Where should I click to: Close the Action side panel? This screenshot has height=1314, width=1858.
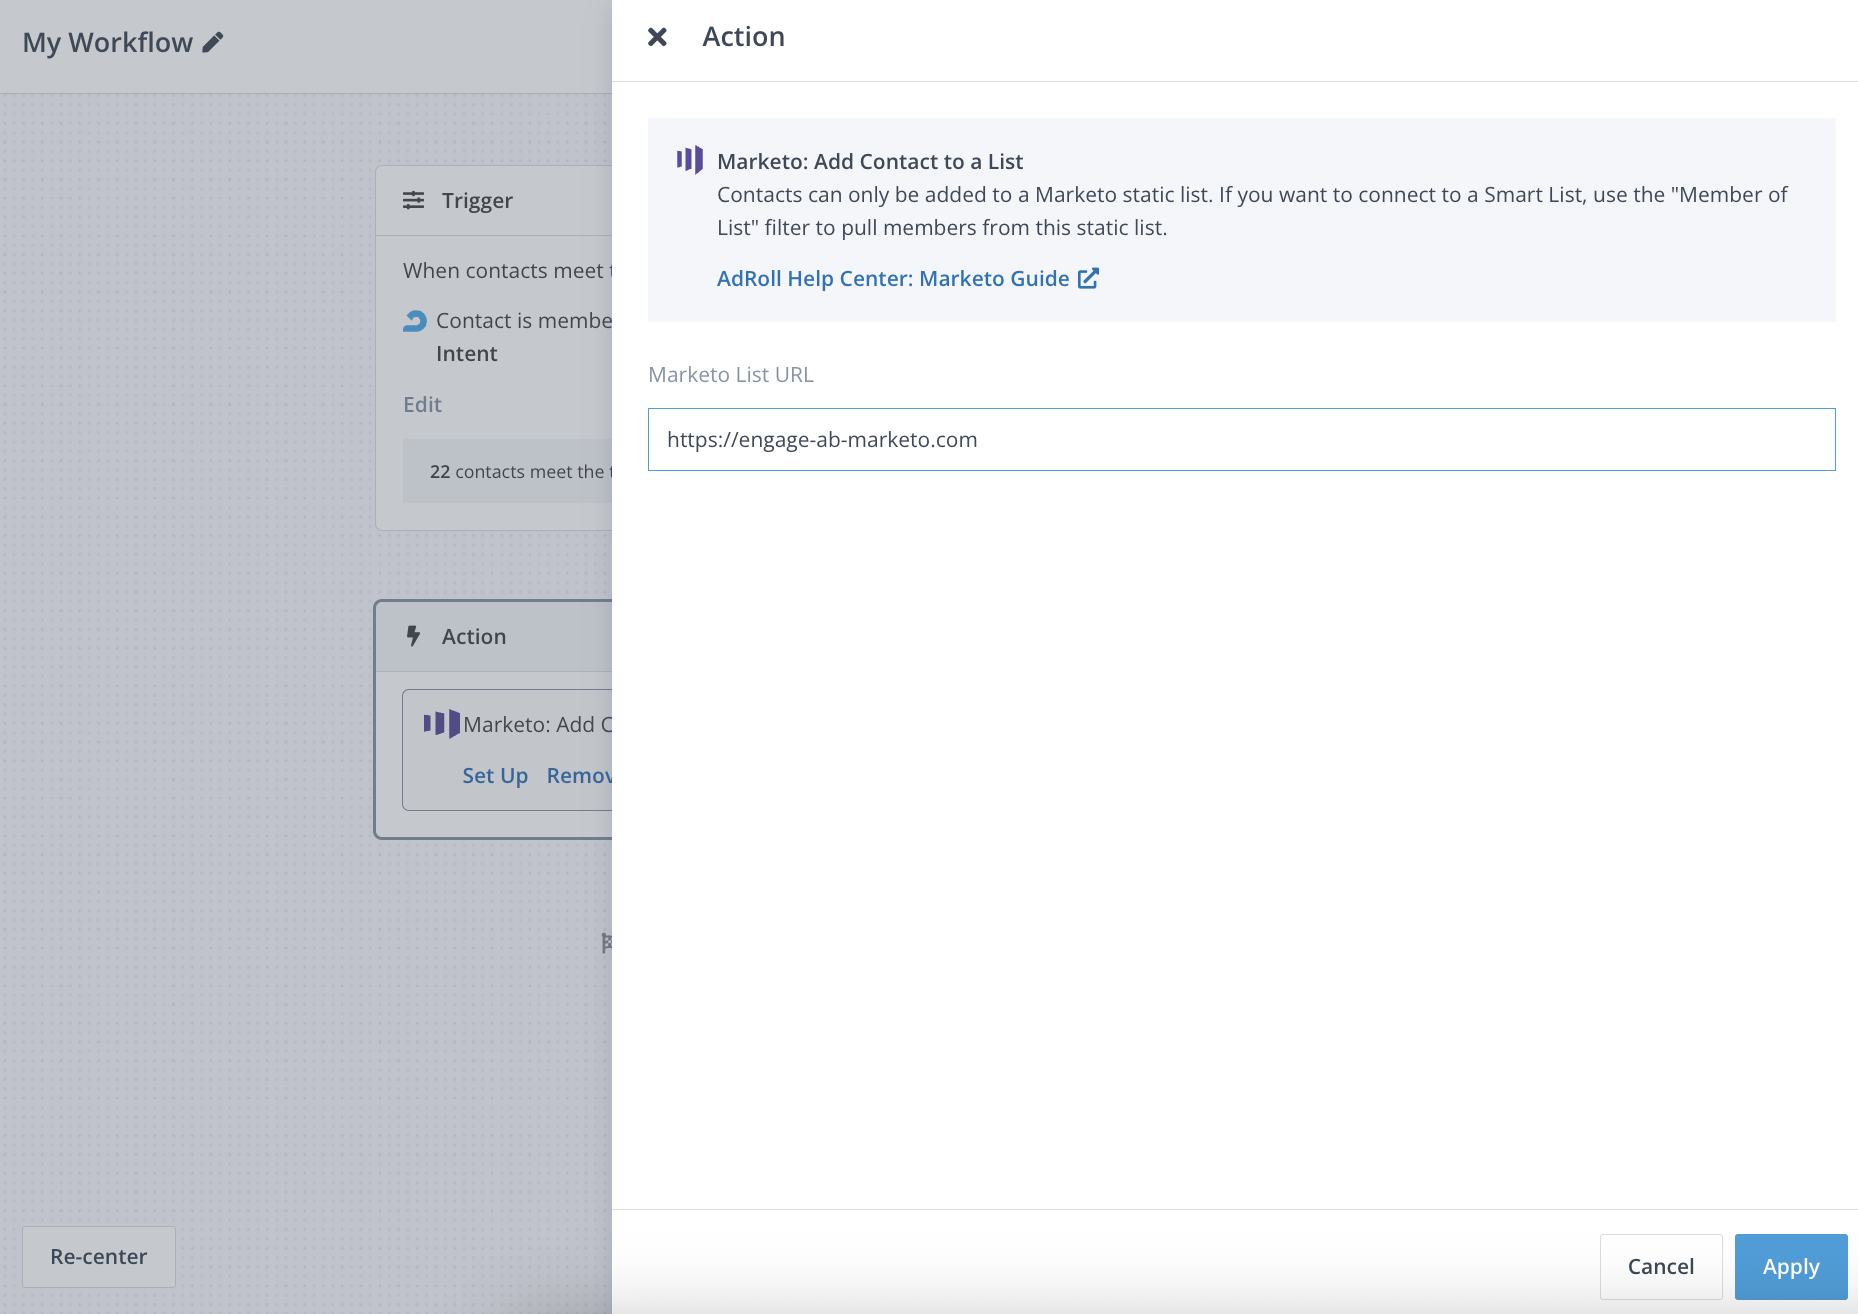pyautogui.click(x=657, y=37)
